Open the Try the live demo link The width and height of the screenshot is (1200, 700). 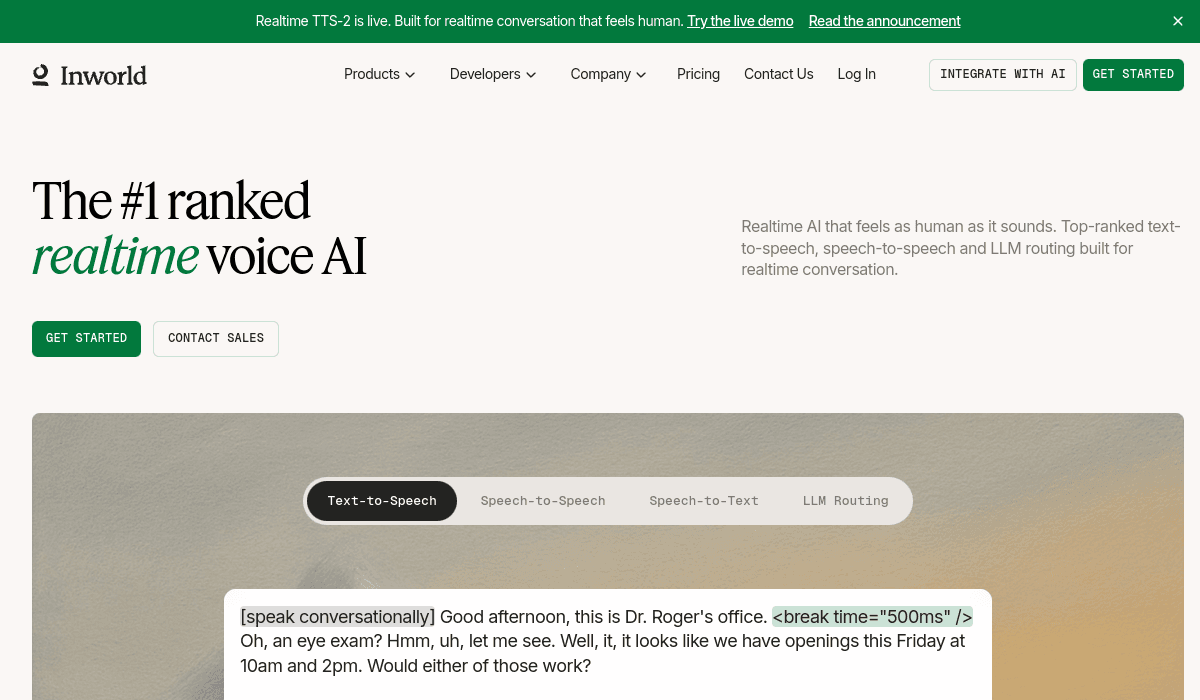click(x=740, y=21)
